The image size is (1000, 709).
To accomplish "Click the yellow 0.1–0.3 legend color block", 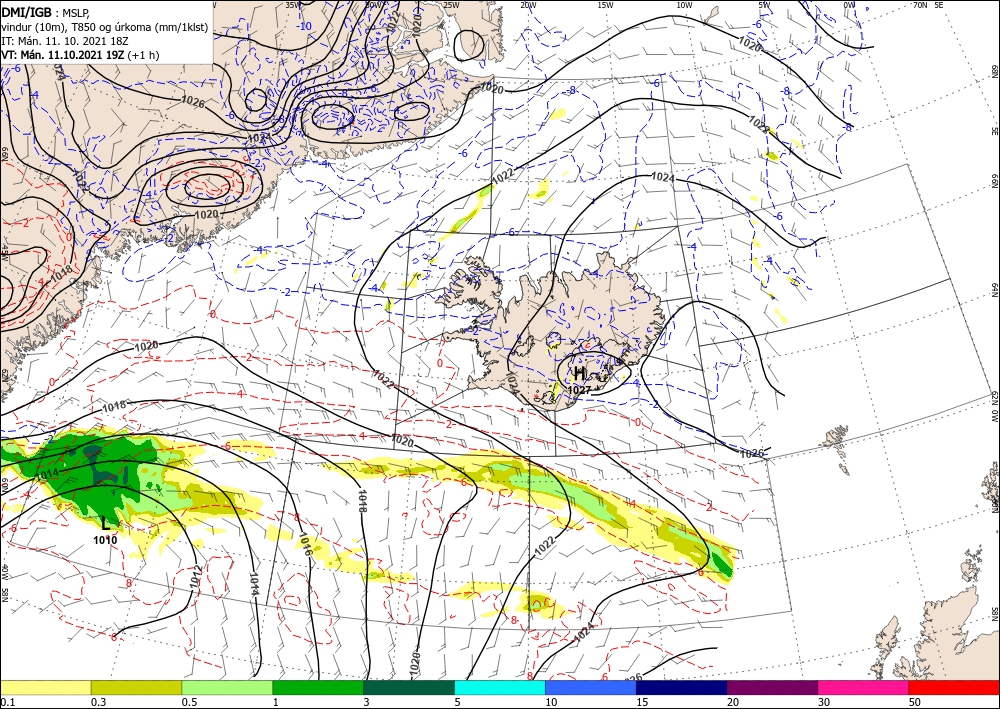I will tap(45, 687).
